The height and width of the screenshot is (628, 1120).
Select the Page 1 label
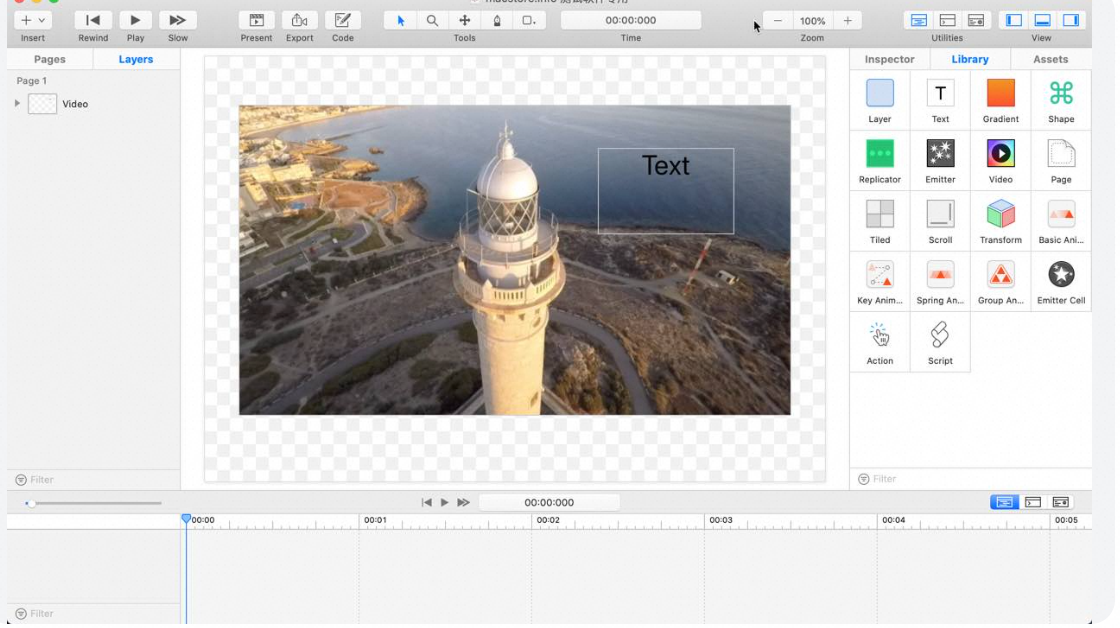point(31,81)
